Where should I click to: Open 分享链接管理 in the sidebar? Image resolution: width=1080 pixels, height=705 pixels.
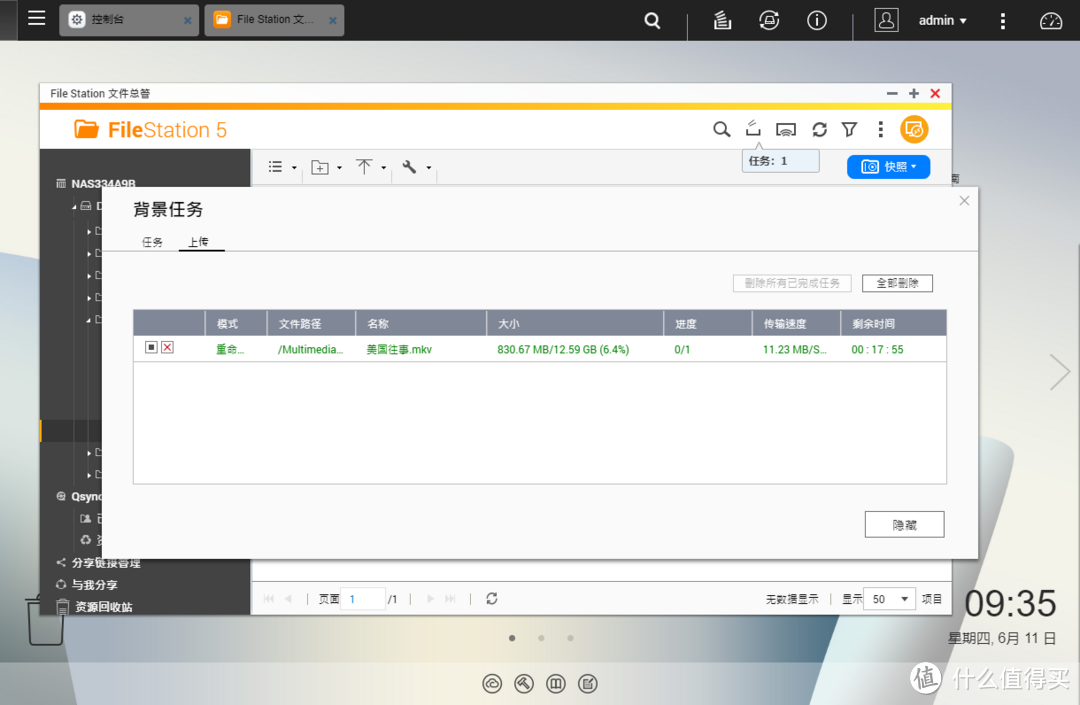click(x=105, y=562)
